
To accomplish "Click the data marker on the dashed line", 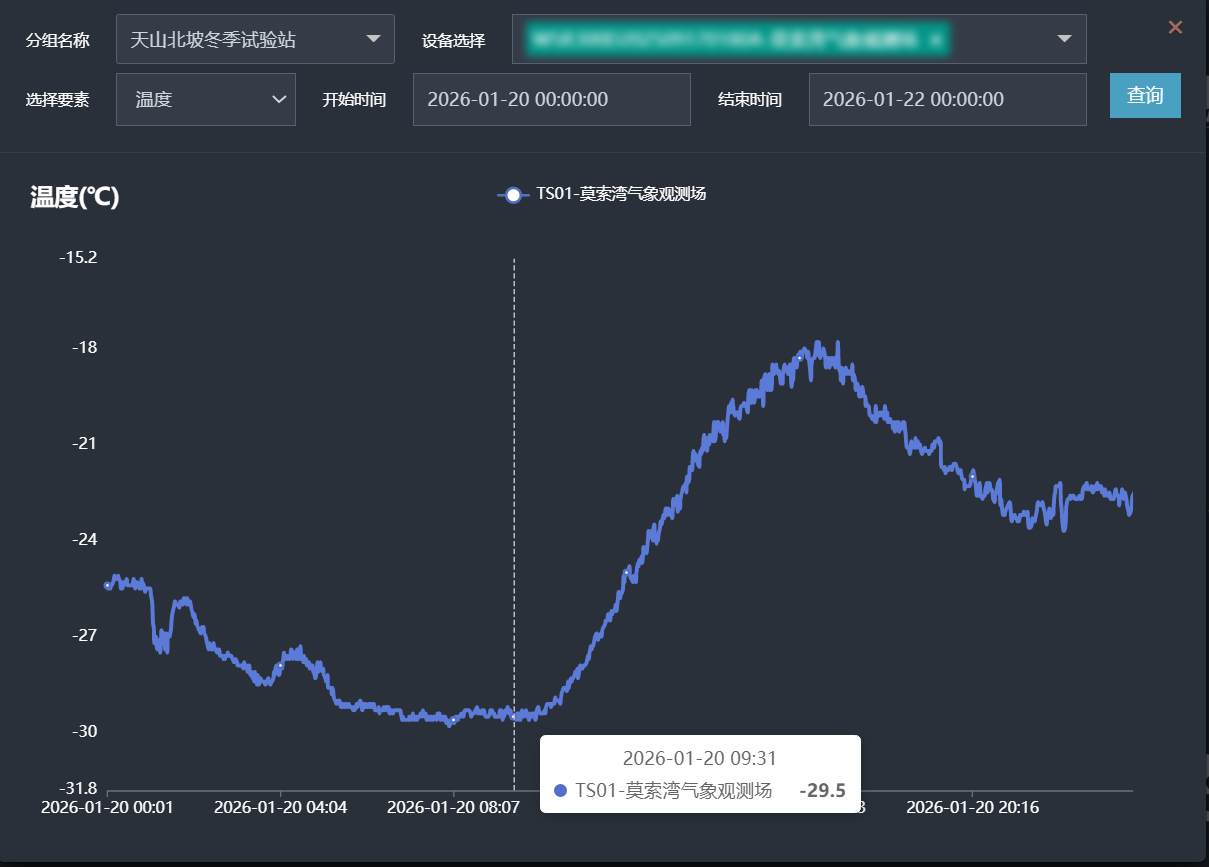I will coord(514,716).
